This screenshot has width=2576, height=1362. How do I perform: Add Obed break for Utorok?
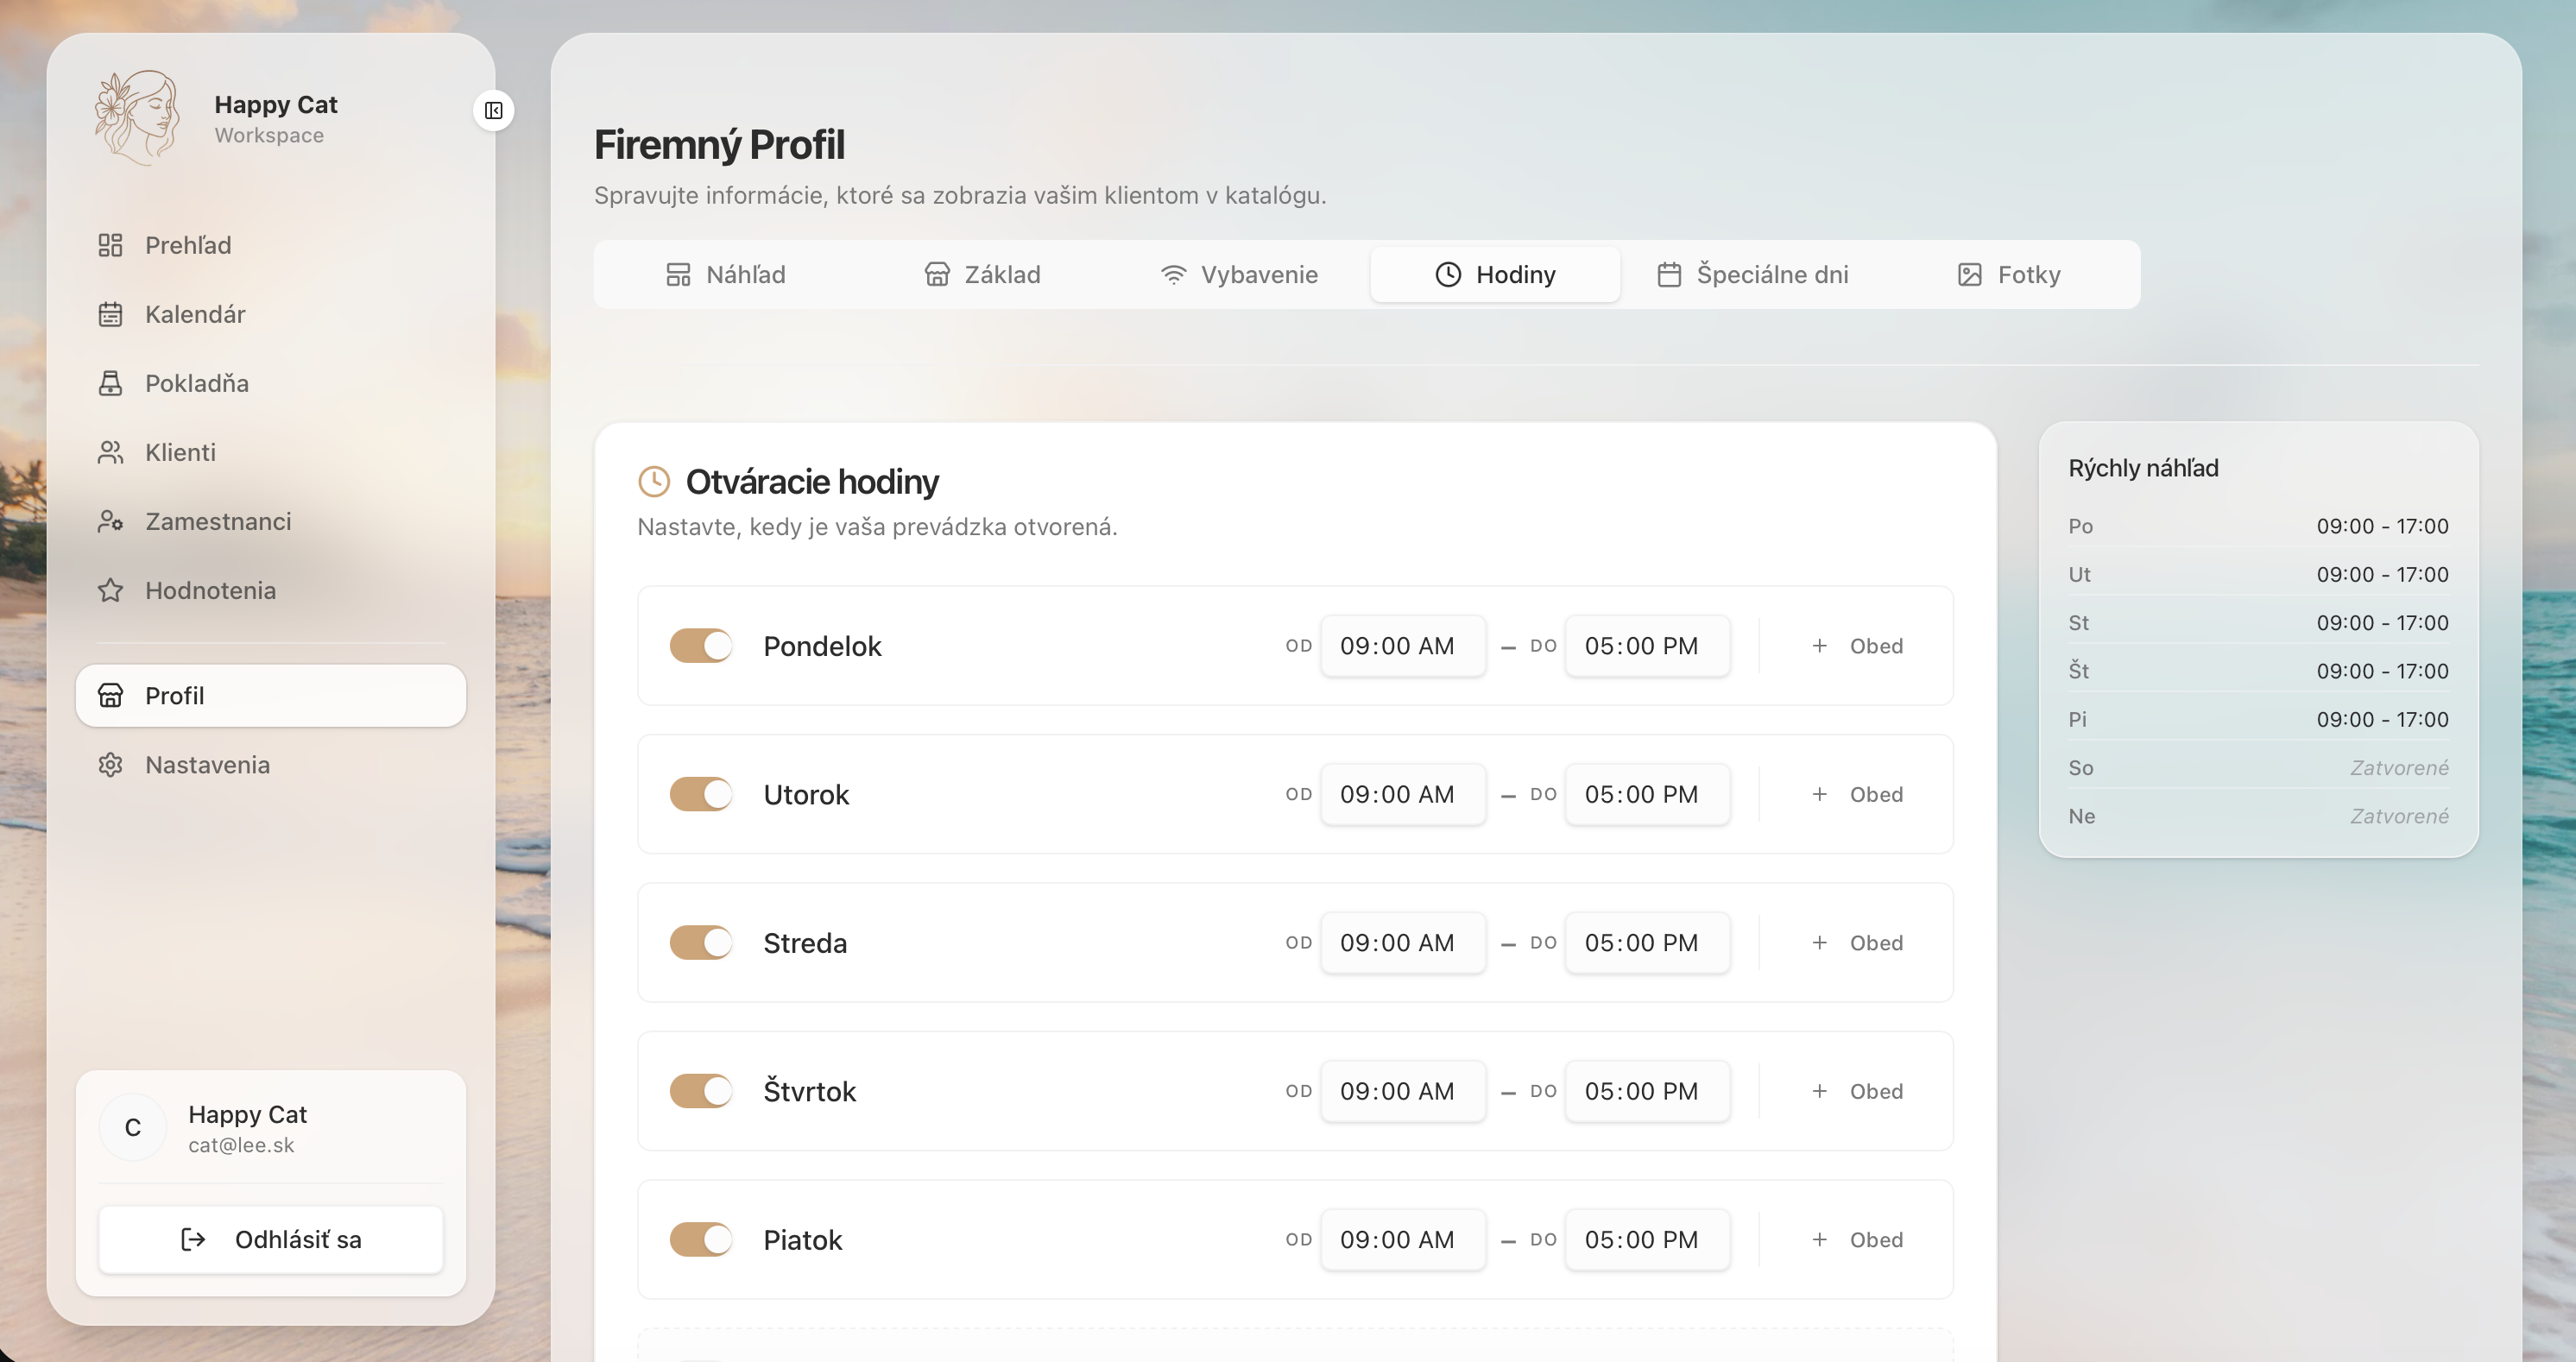coord(1857,794)
